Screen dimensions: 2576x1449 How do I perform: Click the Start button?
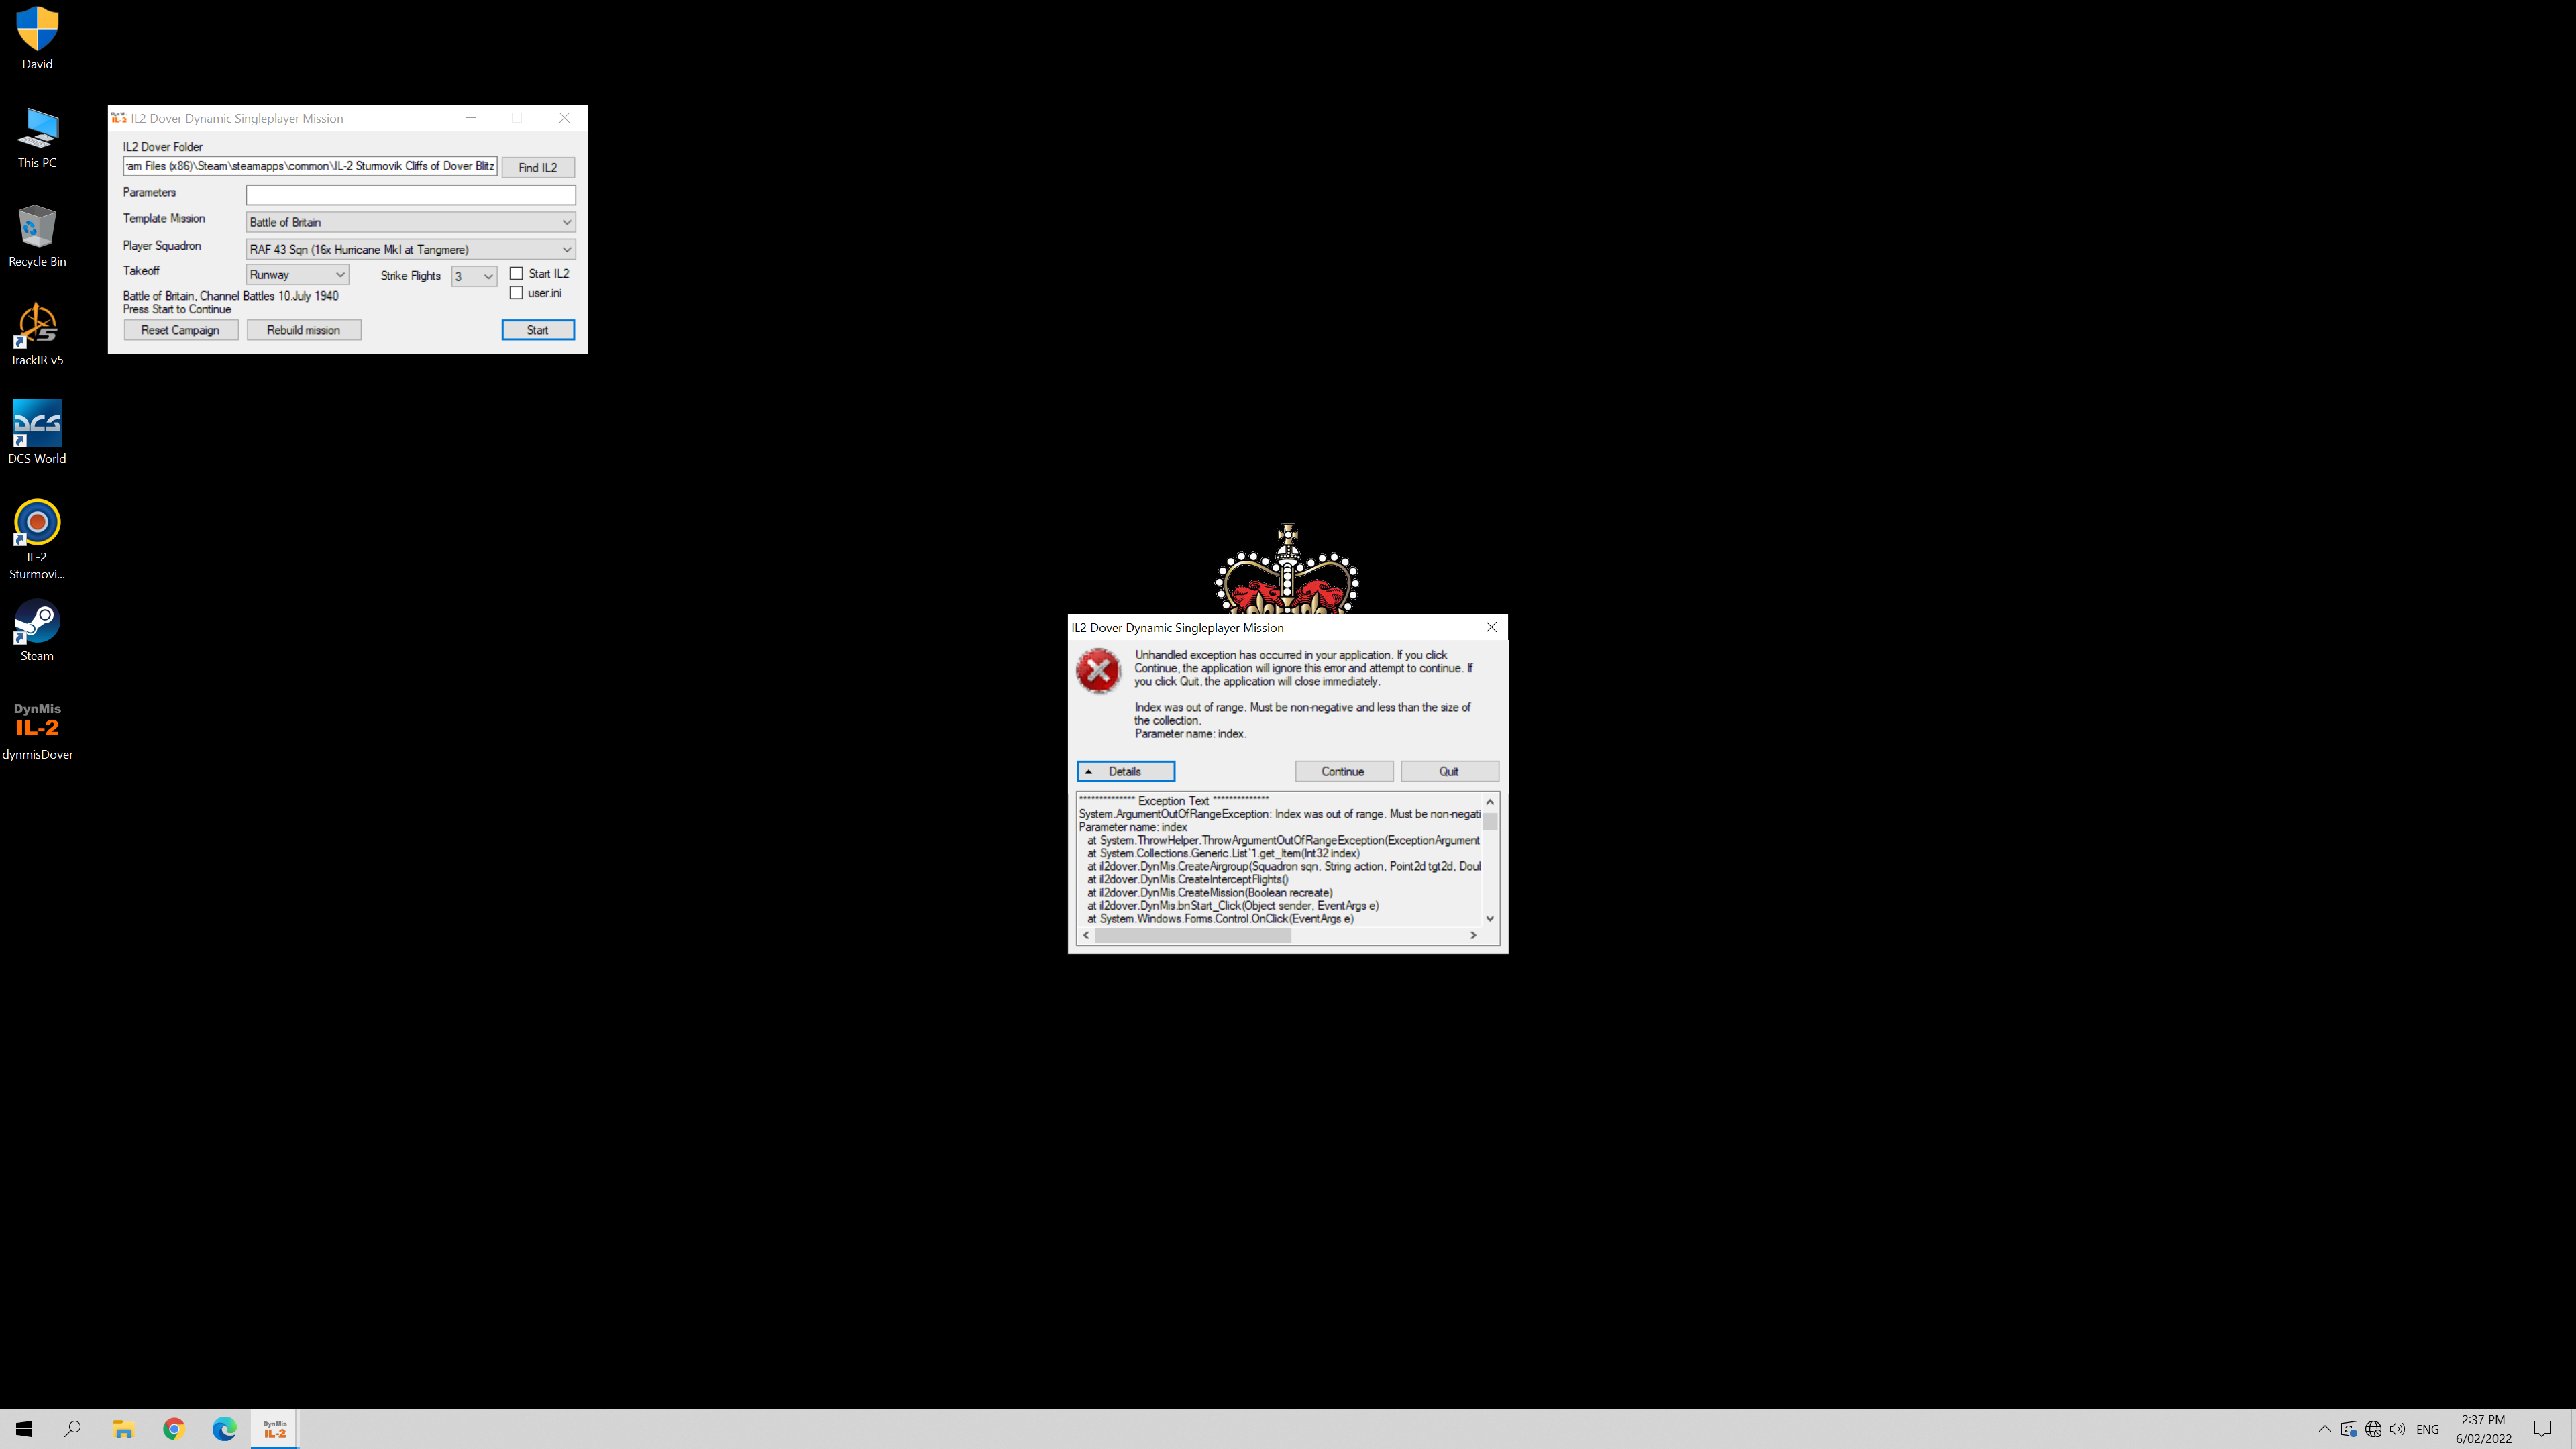[x=538, y=330]
